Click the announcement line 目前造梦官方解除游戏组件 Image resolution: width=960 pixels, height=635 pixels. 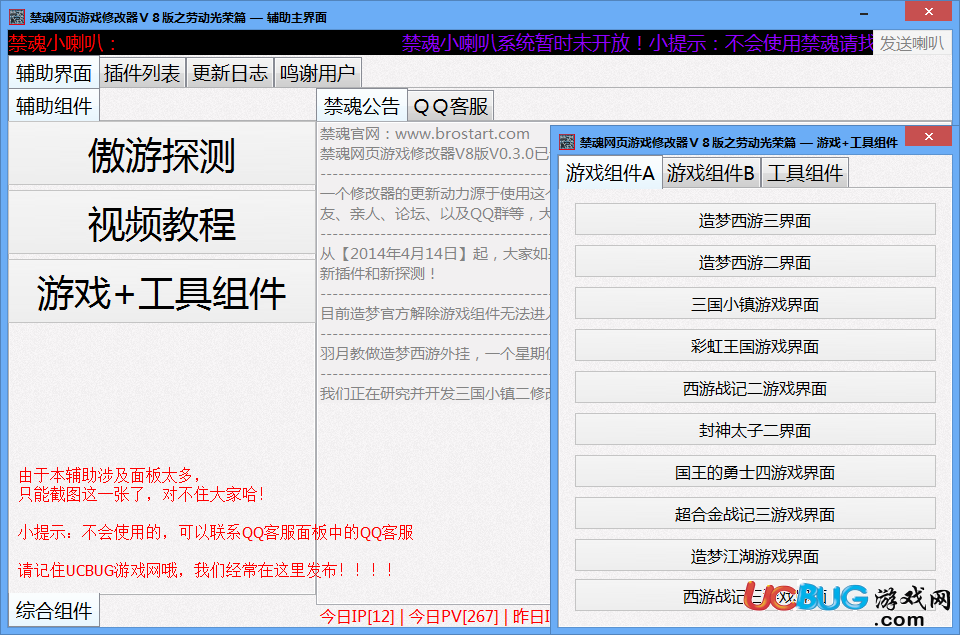435,314
